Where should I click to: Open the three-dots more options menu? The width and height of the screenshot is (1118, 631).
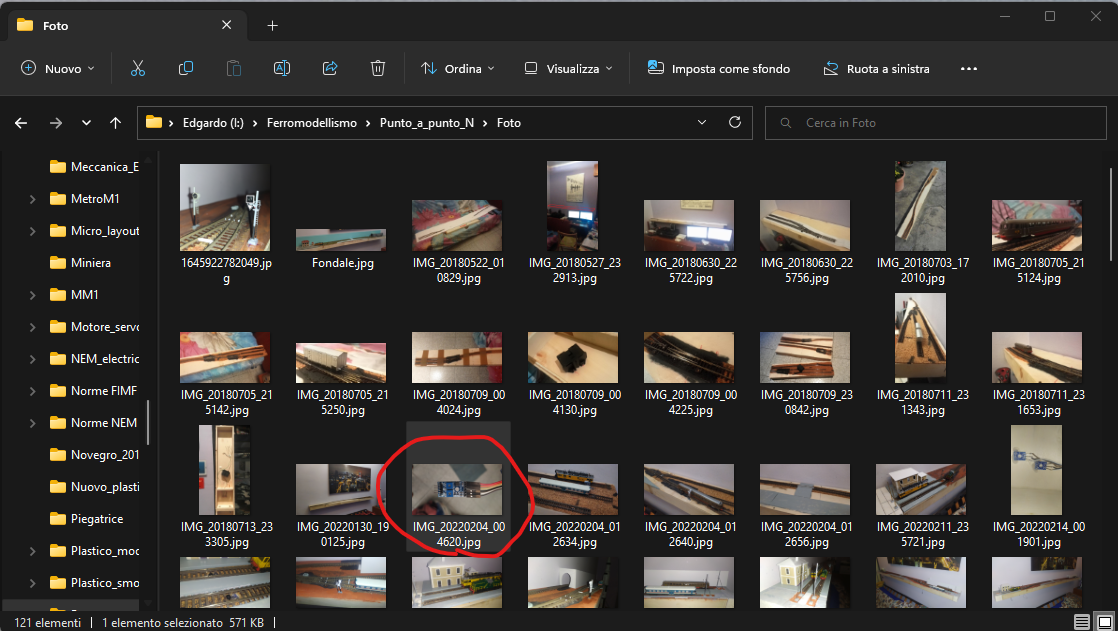pyautogui.click(x=968, y=69)
